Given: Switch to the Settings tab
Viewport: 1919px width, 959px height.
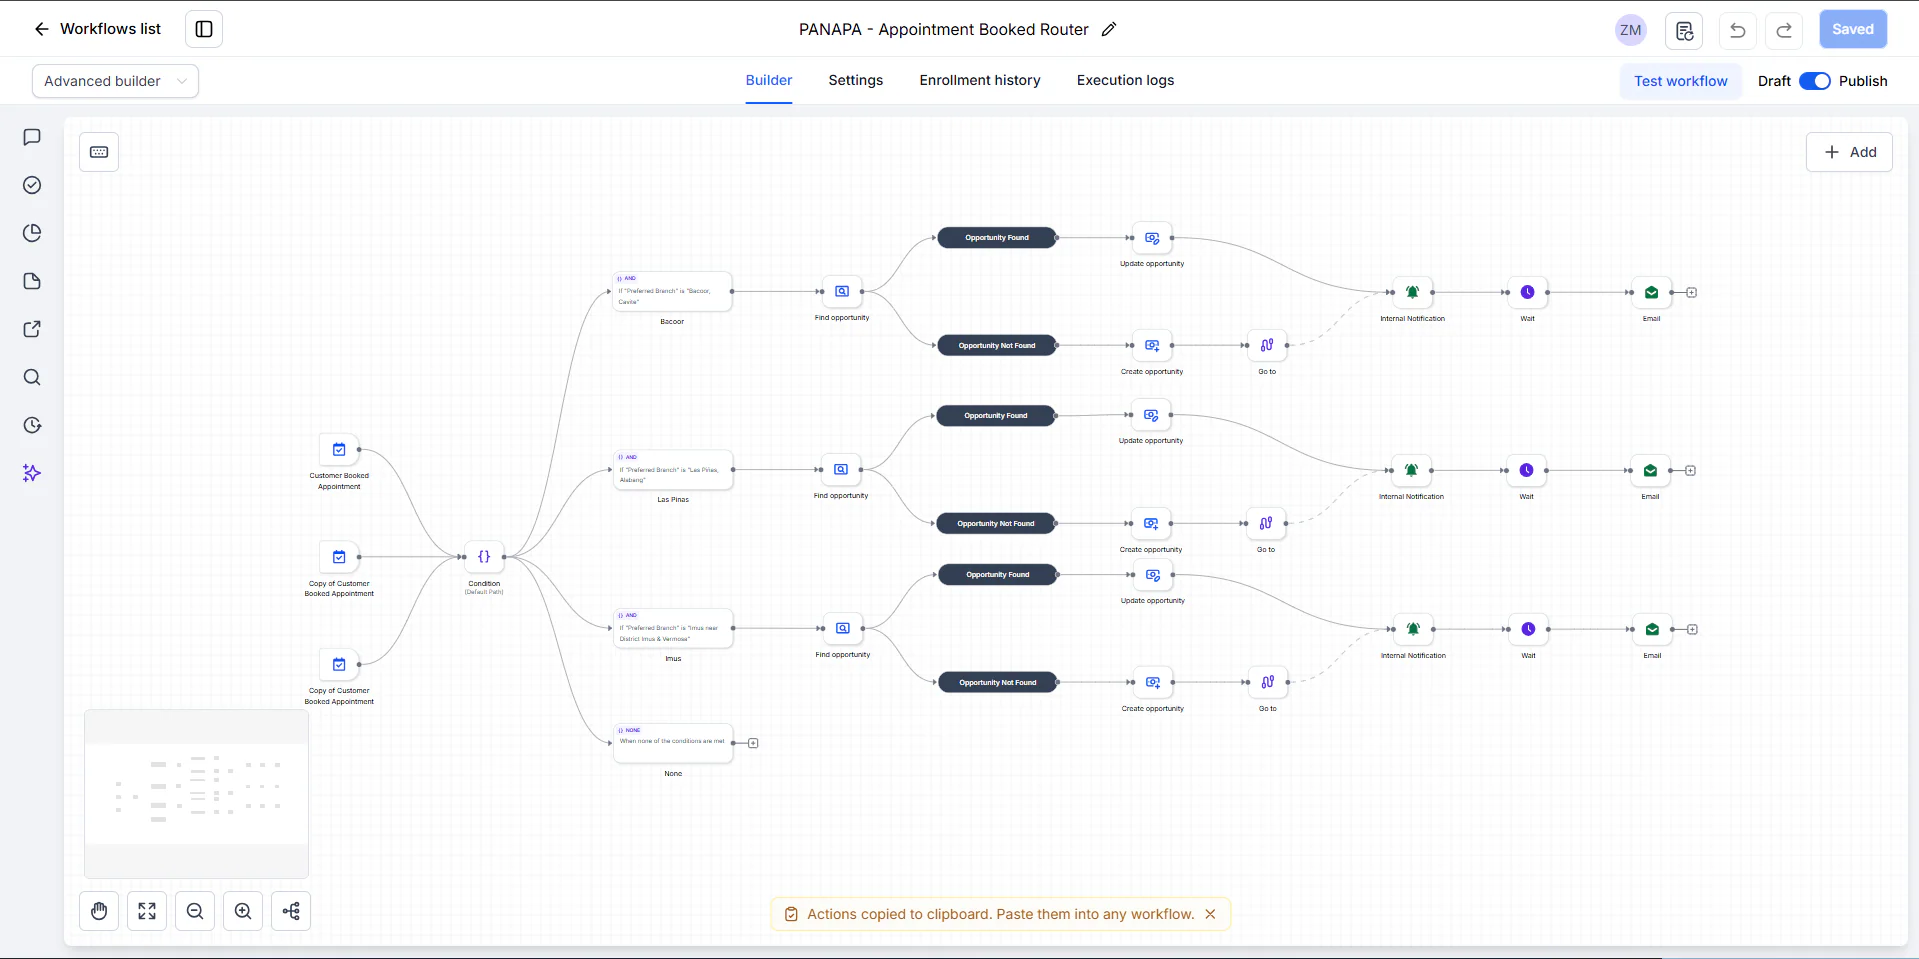Looking at the screenshot, I should [856, 80].
